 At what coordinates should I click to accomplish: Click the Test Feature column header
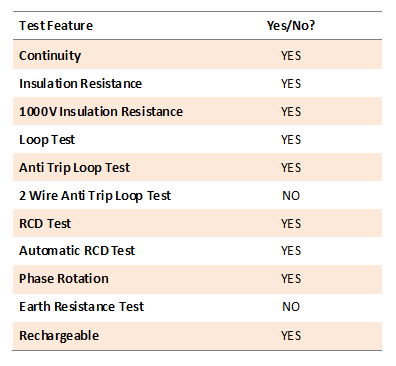pyautogui.click(x=56, y=26)
